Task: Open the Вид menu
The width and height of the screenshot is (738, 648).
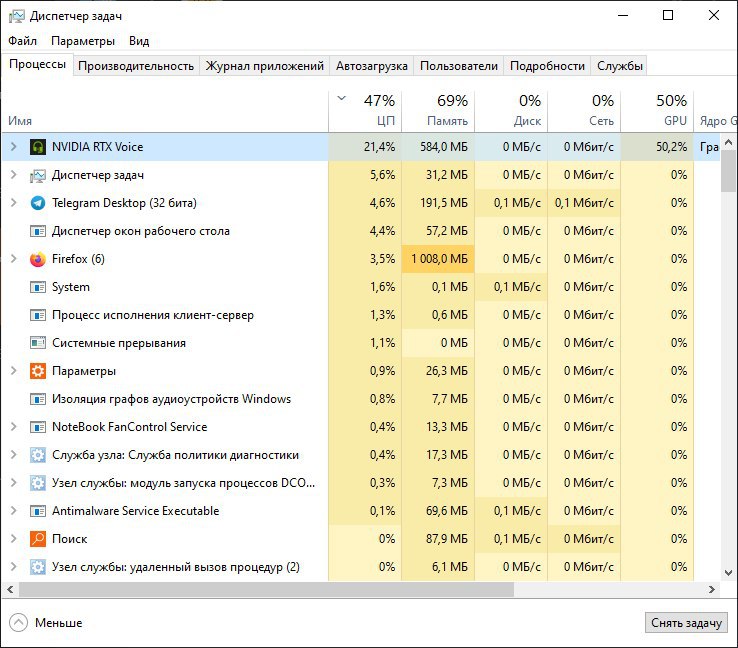Action: click(x=139, y=41)
